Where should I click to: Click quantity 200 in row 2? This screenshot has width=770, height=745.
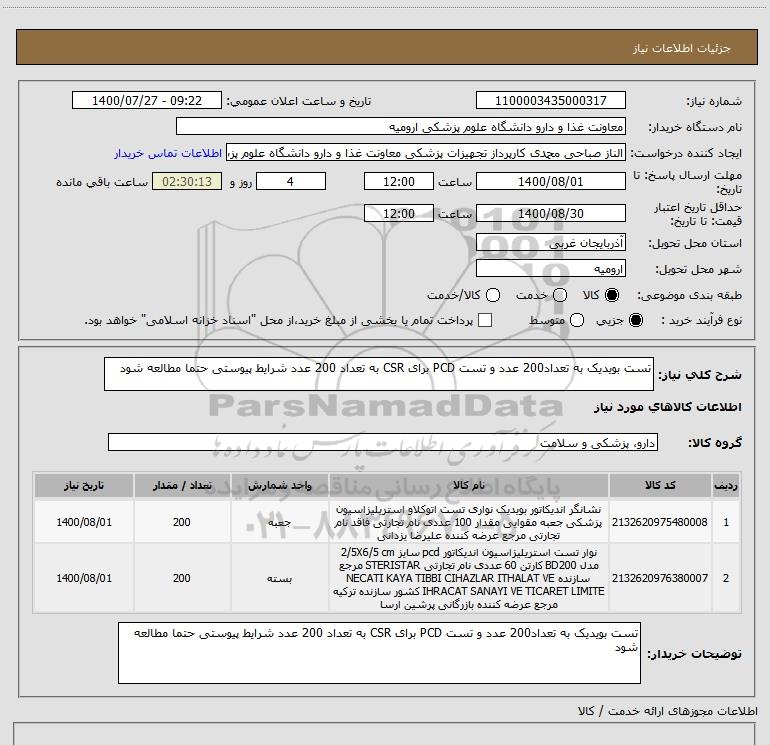point(182,578)
